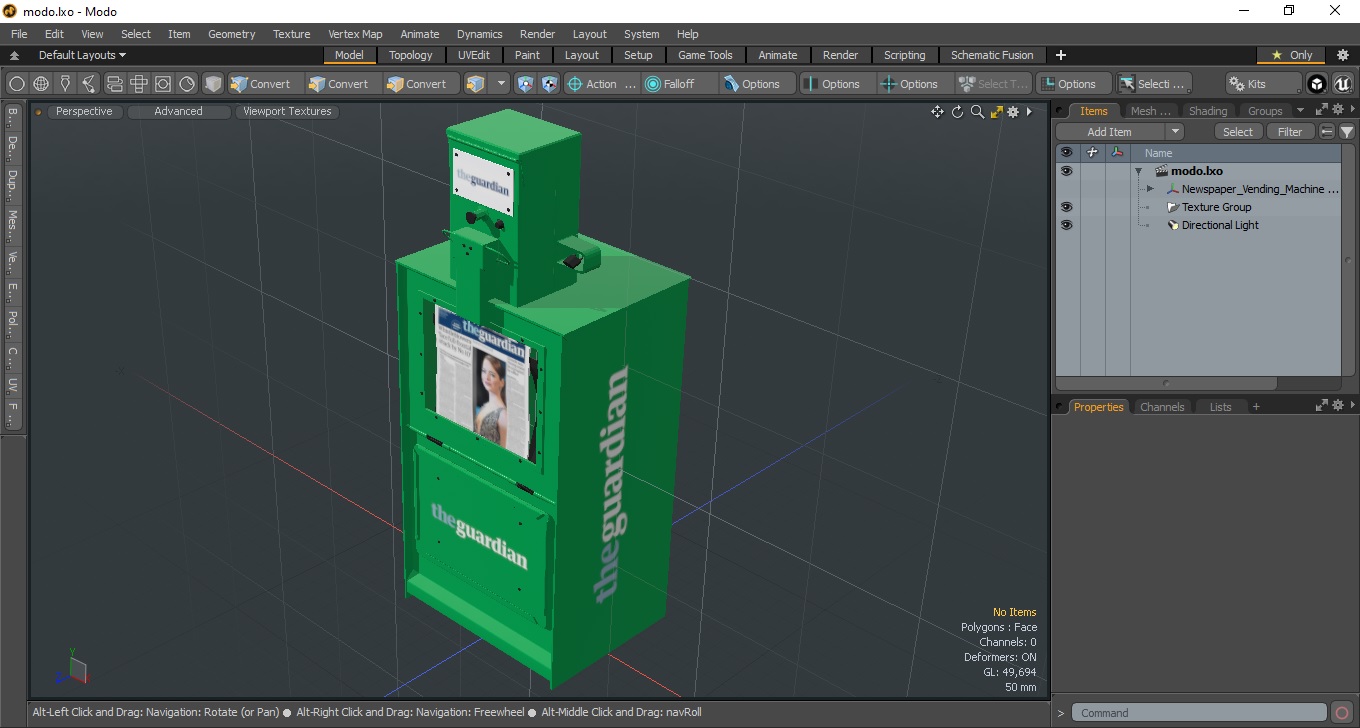Select the Directional Light item
Screen dimensions: 1360x728
click(1220, 225)
